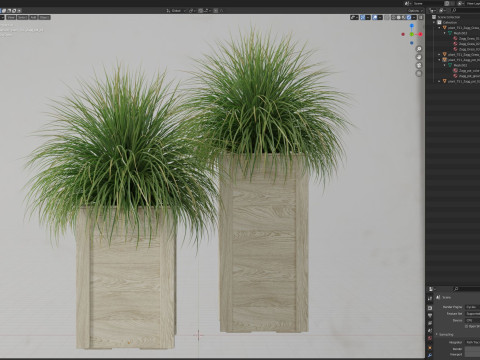Open the Scene properties tab
Viewport: 480px width, 360px height.
click(x=430, y=330)
